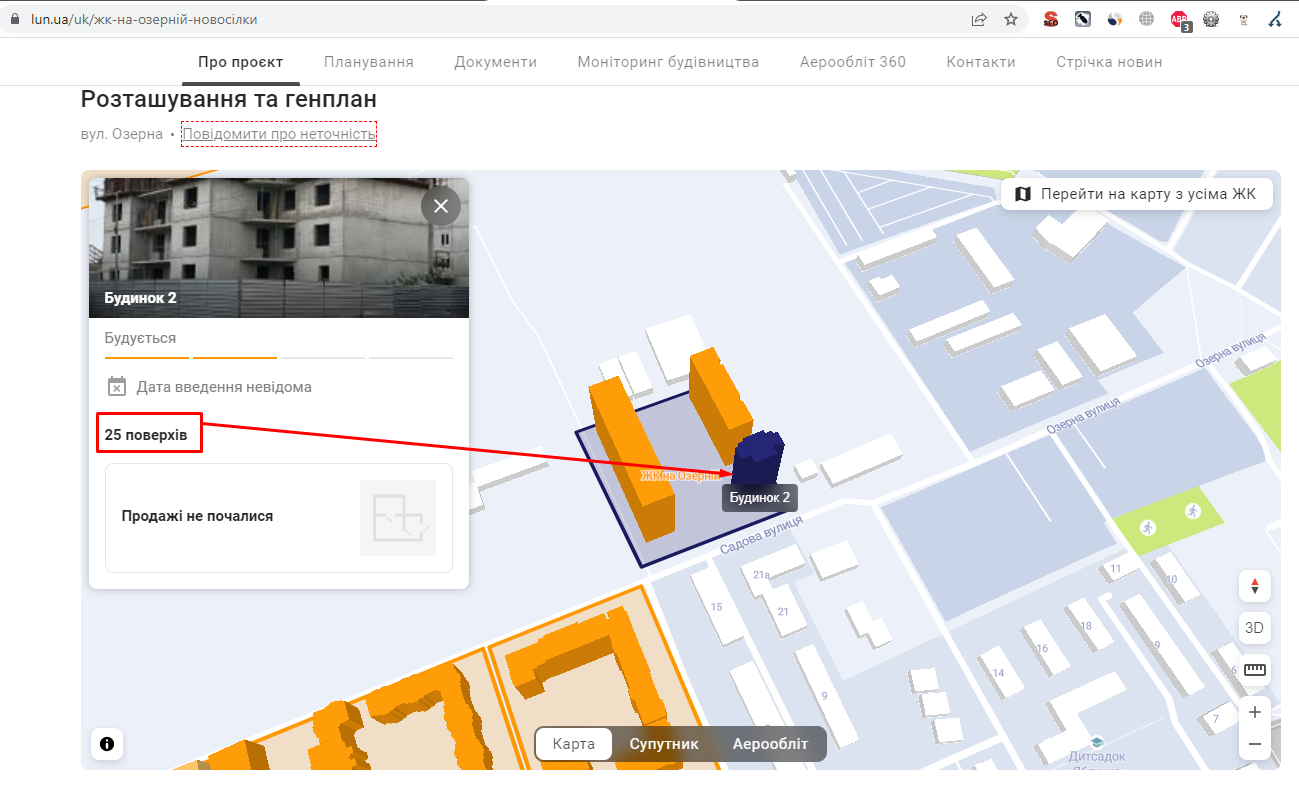Screen dimensions: 1299x791
Task: Click the Дата введення невідома text
Action: 224,387
